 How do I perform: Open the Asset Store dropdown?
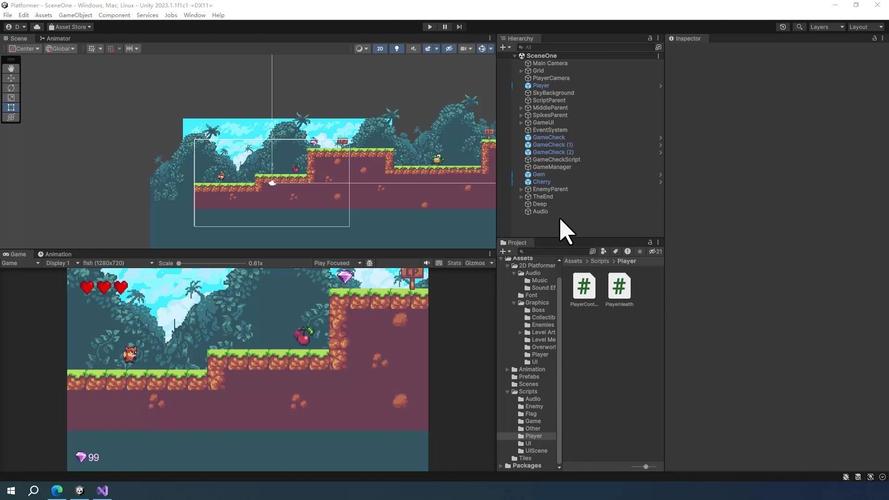pos(70,27)
